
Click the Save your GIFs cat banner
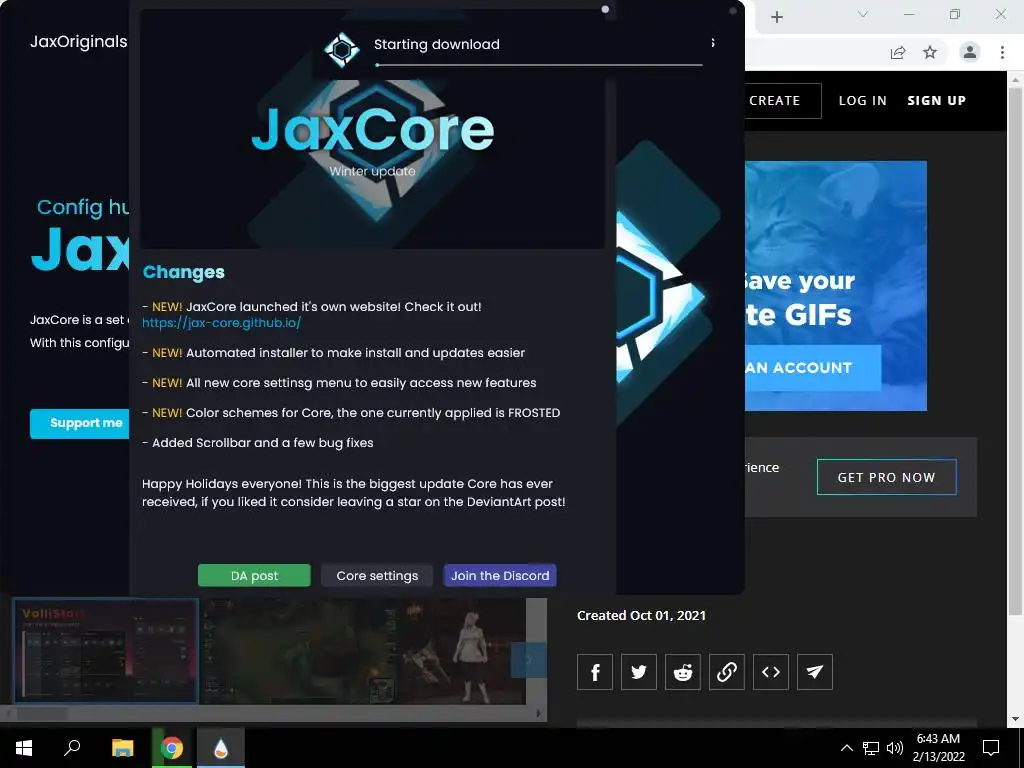click(836, 285)
